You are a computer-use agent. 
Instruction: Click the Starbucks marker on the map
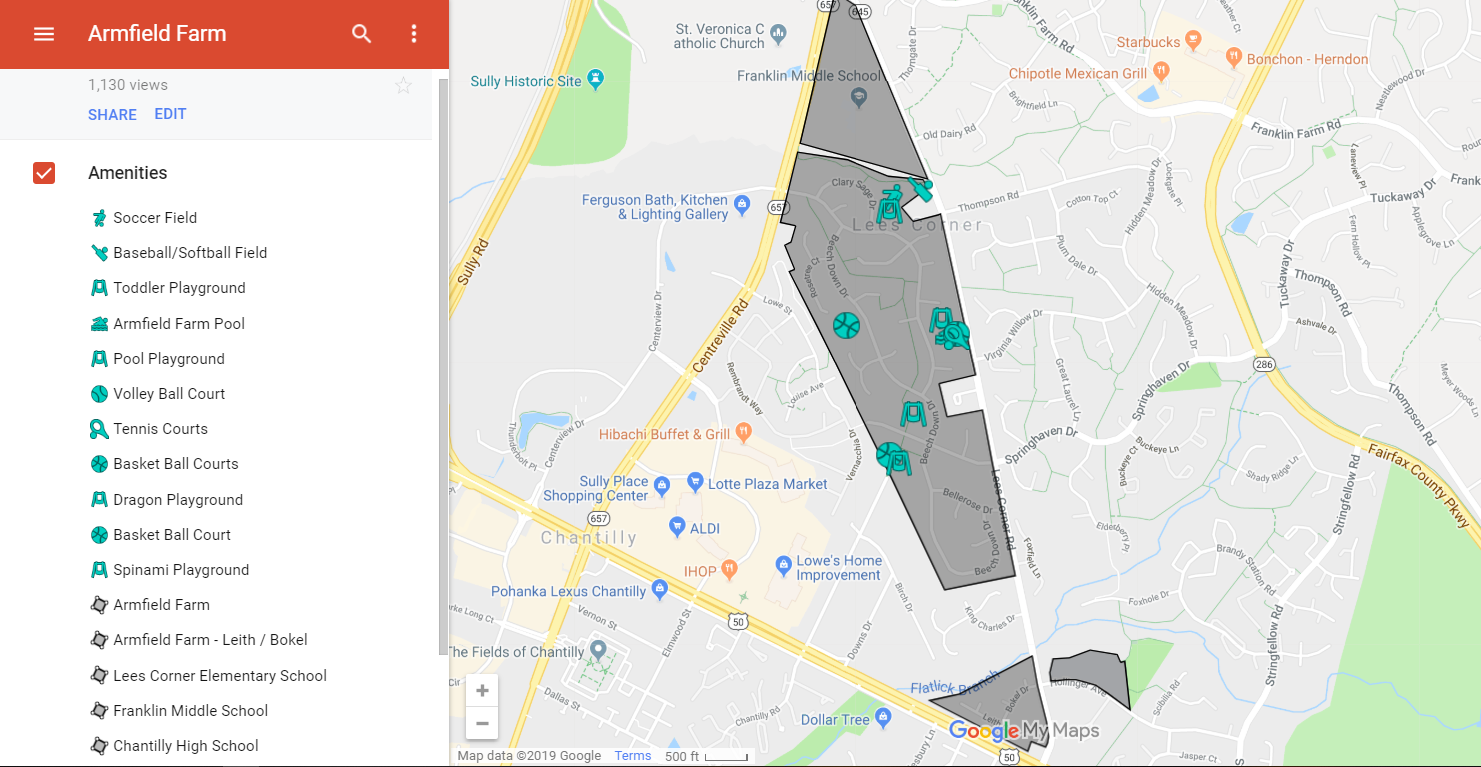coord(1191,40)
